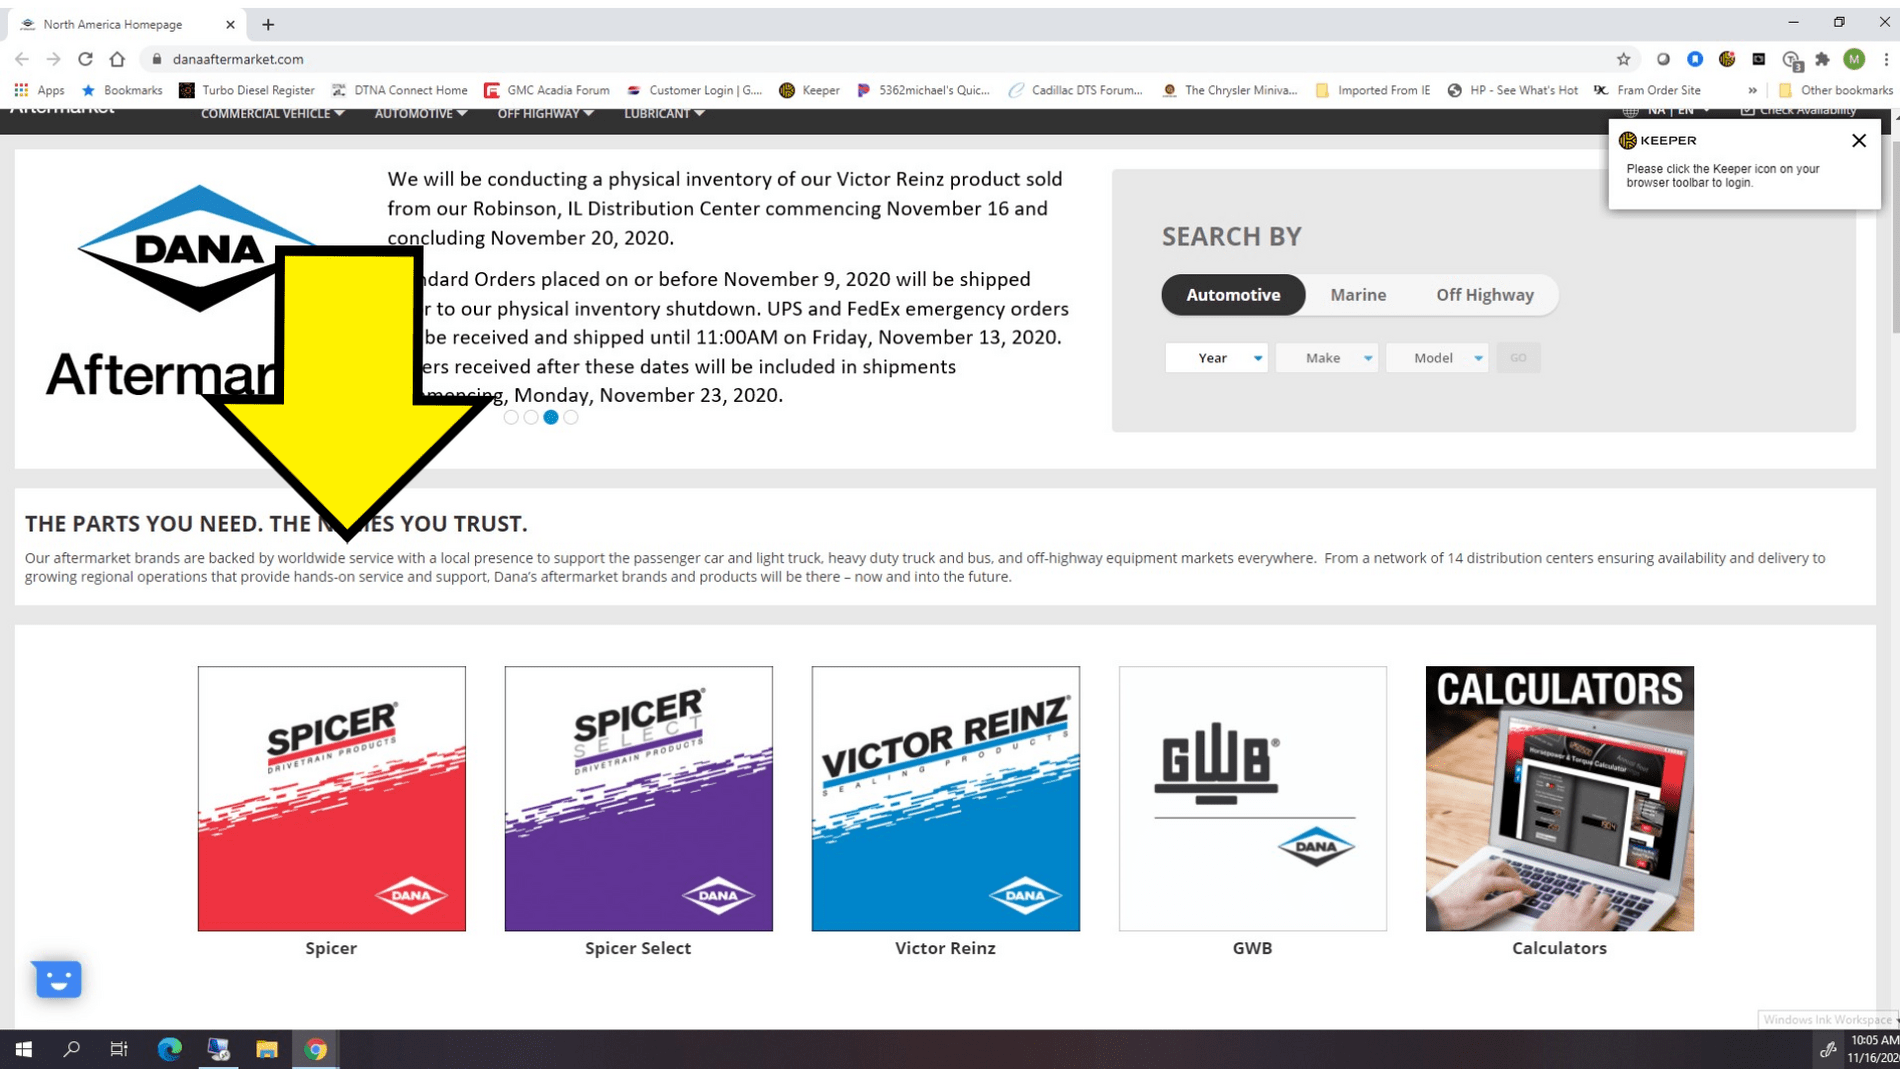Open Windows Start menu
This screenshot has height=1069, width=1900.
[x=23, y=1049]
